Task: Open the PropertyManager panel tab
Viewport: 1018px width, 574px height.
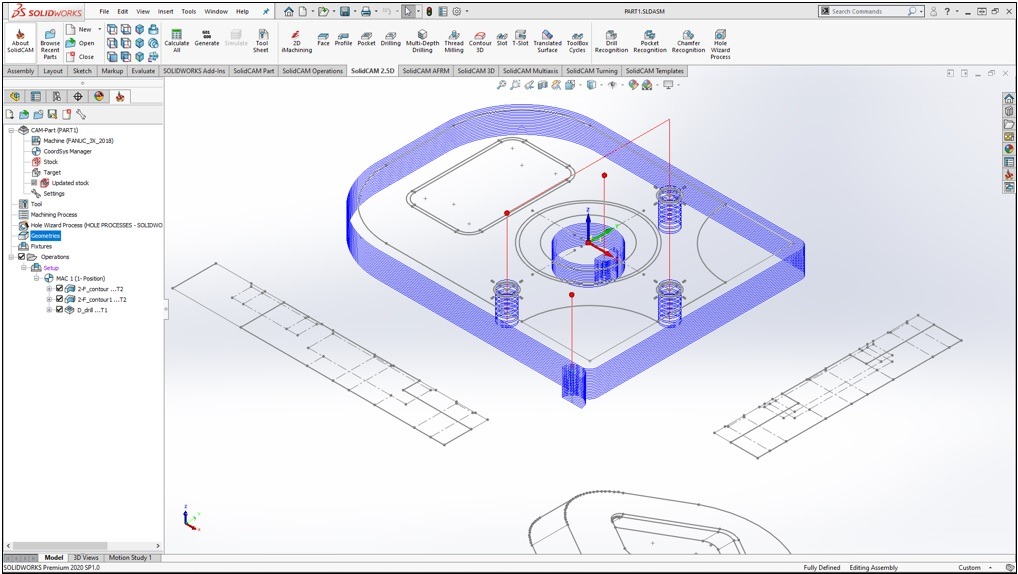Action: (x=36, y=96)
